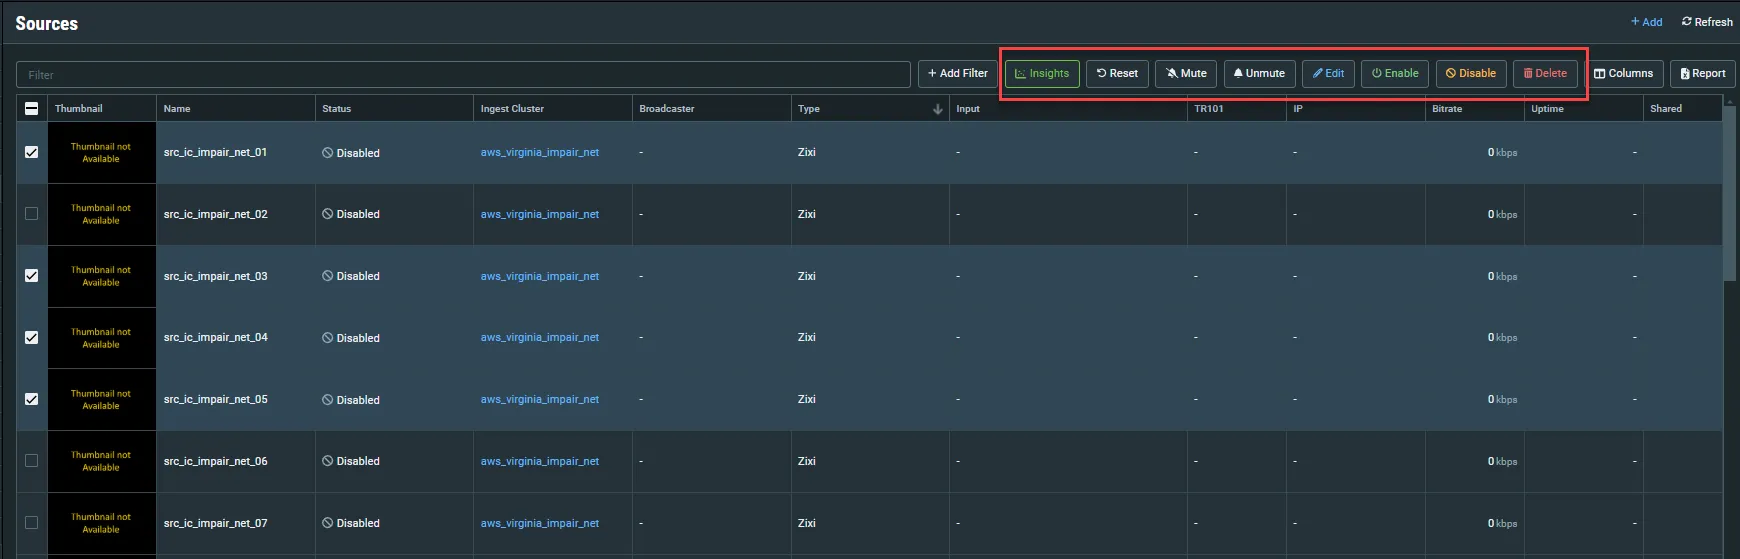Click Disabled status of src_ic_impair_net_04
Image resolution: width=1740 pixels, height=559 pixels.
click(351, 338)
